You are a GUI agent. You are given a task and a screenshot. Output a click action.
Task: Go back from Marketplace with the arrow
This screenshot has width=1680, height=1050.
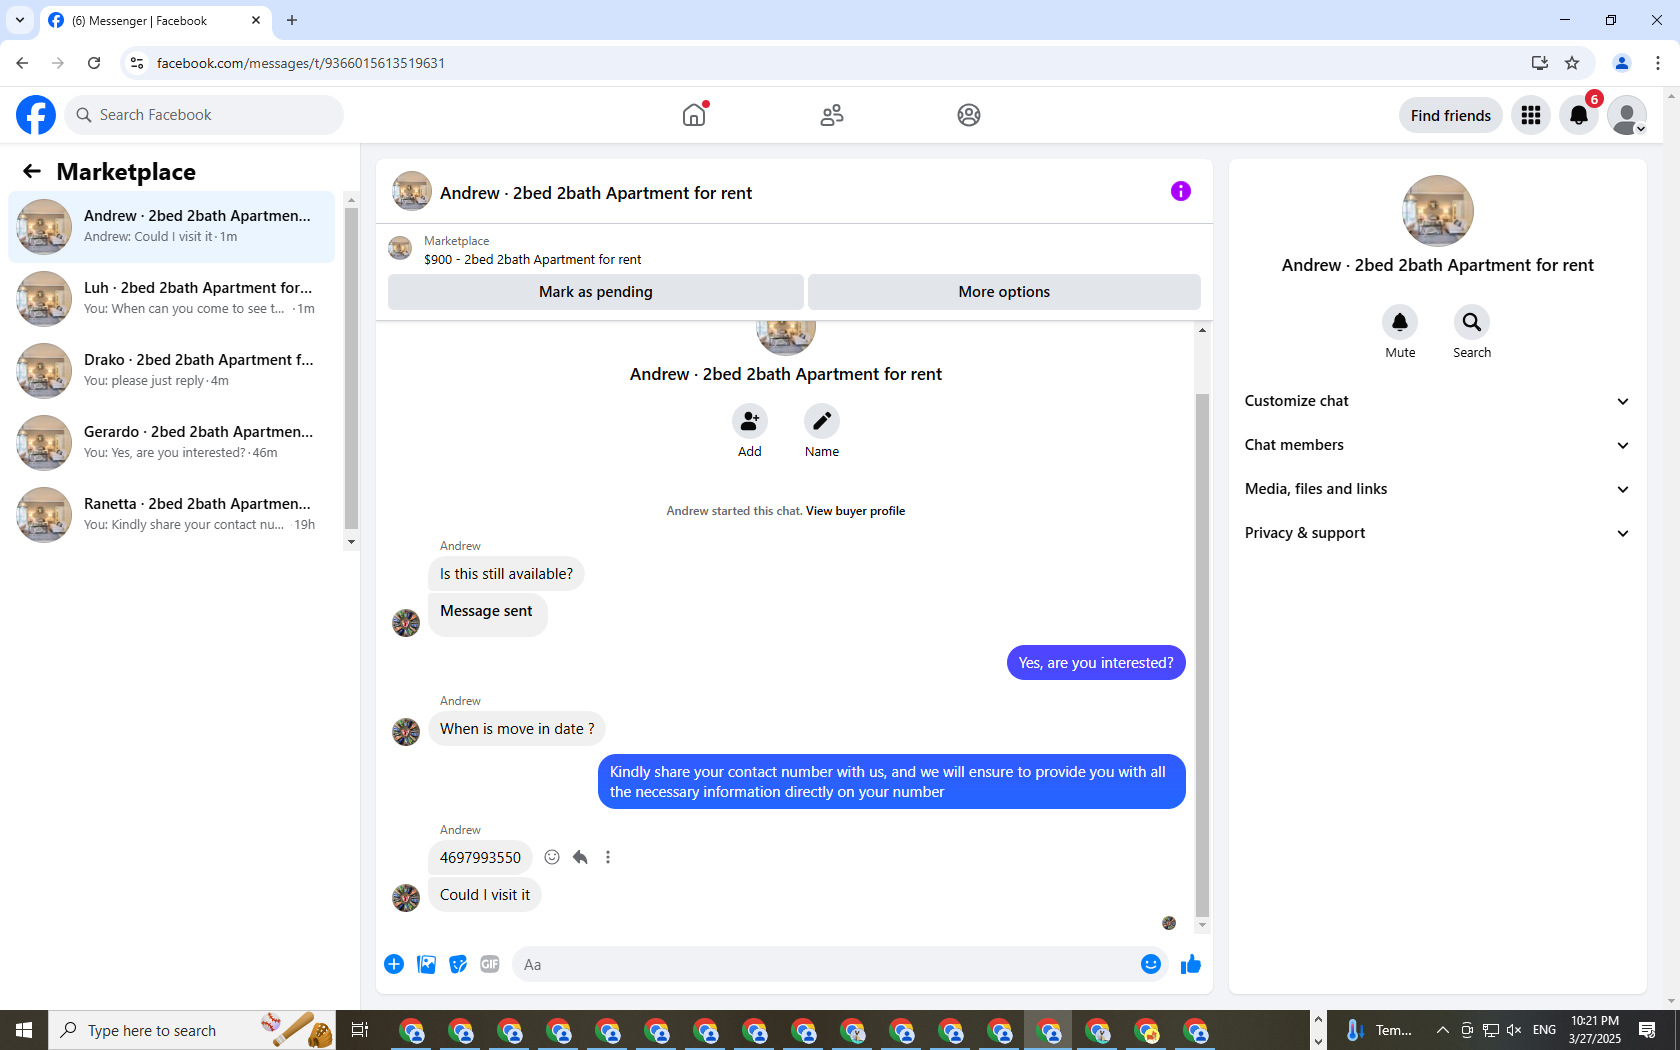(32, 171)
